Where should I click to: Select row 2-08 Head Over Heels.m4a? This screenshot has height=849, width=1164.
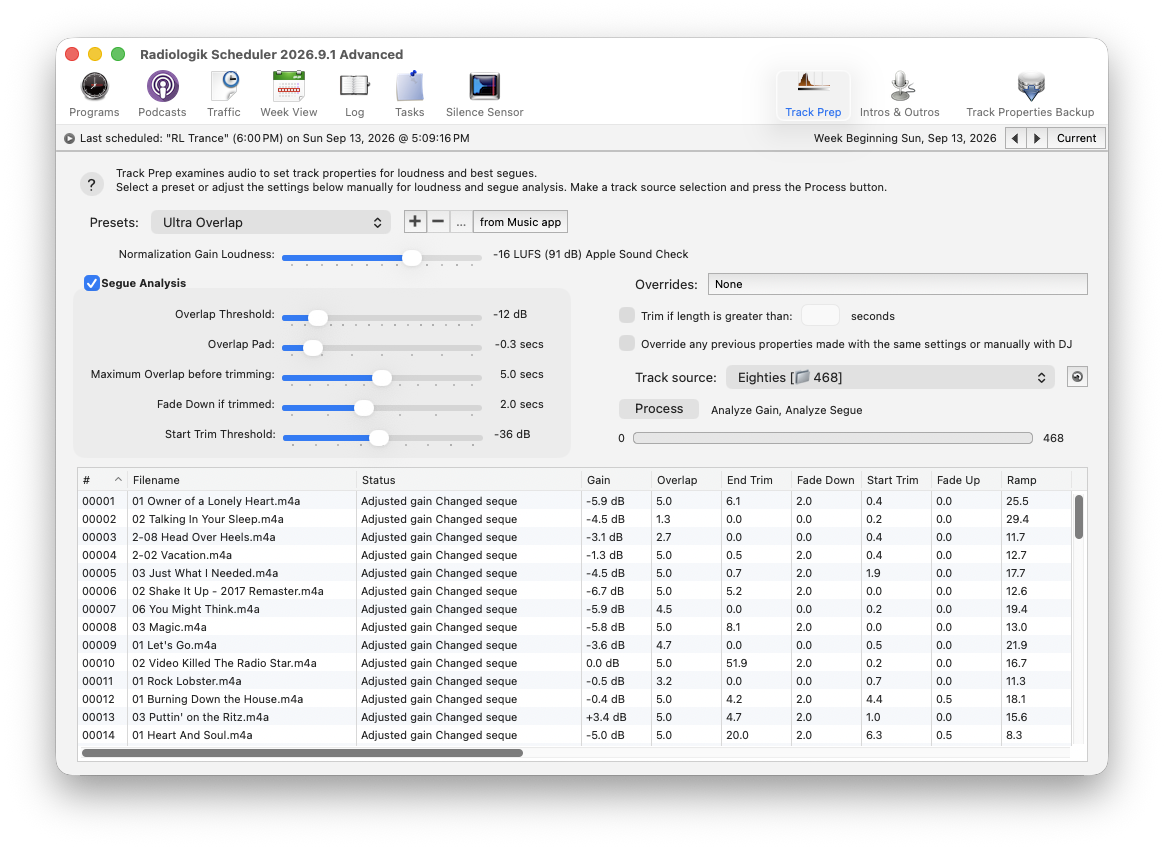tap(575, 537)
